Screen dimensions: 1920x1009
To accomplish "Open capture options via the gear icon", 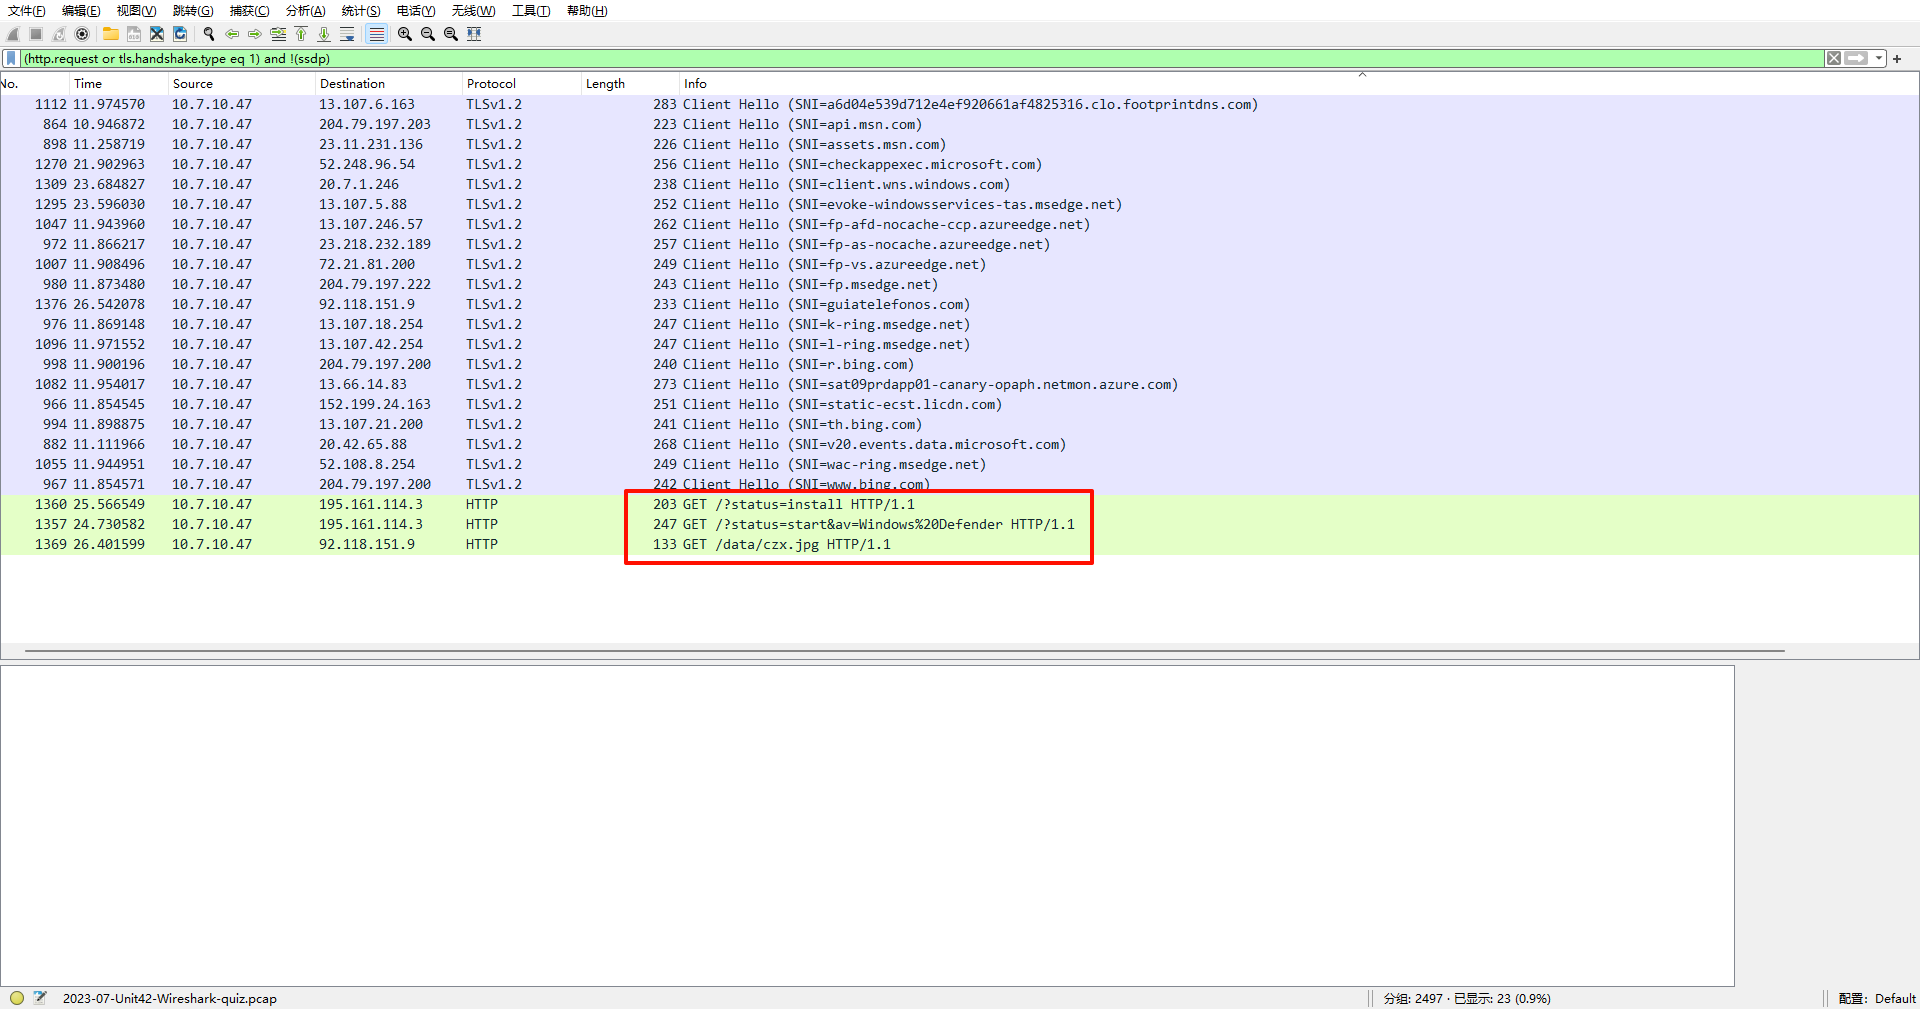I will coord(82,33).
